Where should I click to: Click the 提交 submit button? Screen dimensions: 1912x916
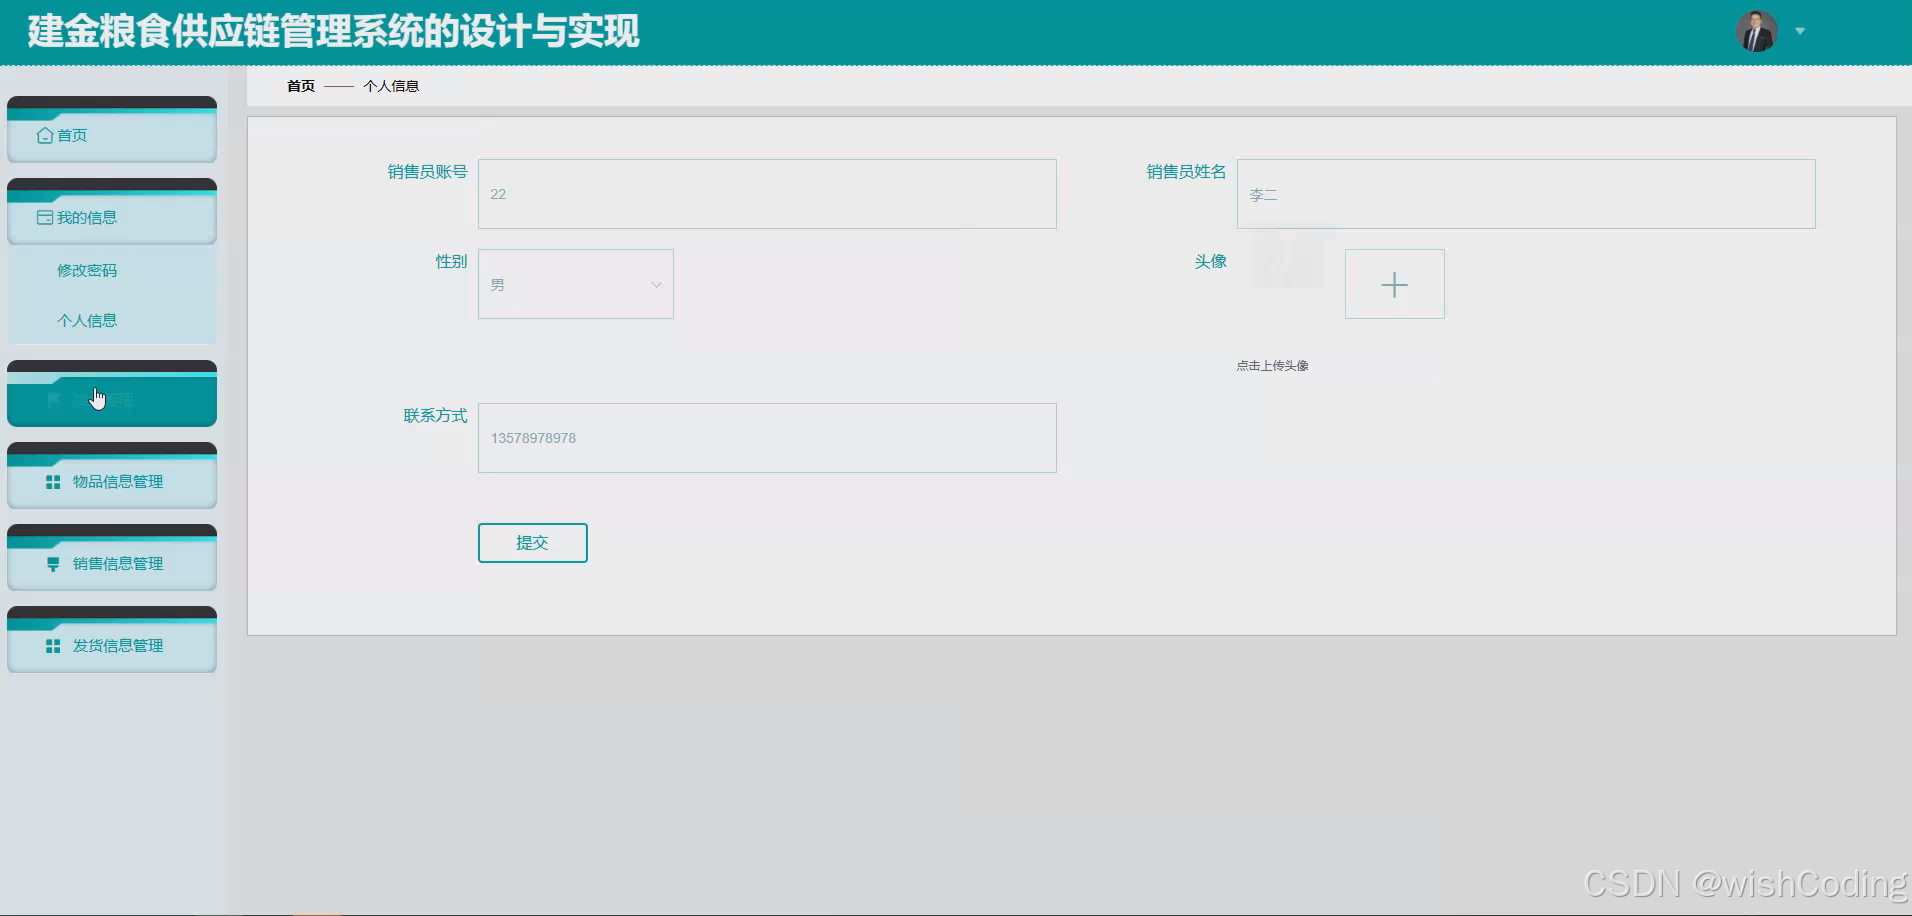[x=532, y=542]
